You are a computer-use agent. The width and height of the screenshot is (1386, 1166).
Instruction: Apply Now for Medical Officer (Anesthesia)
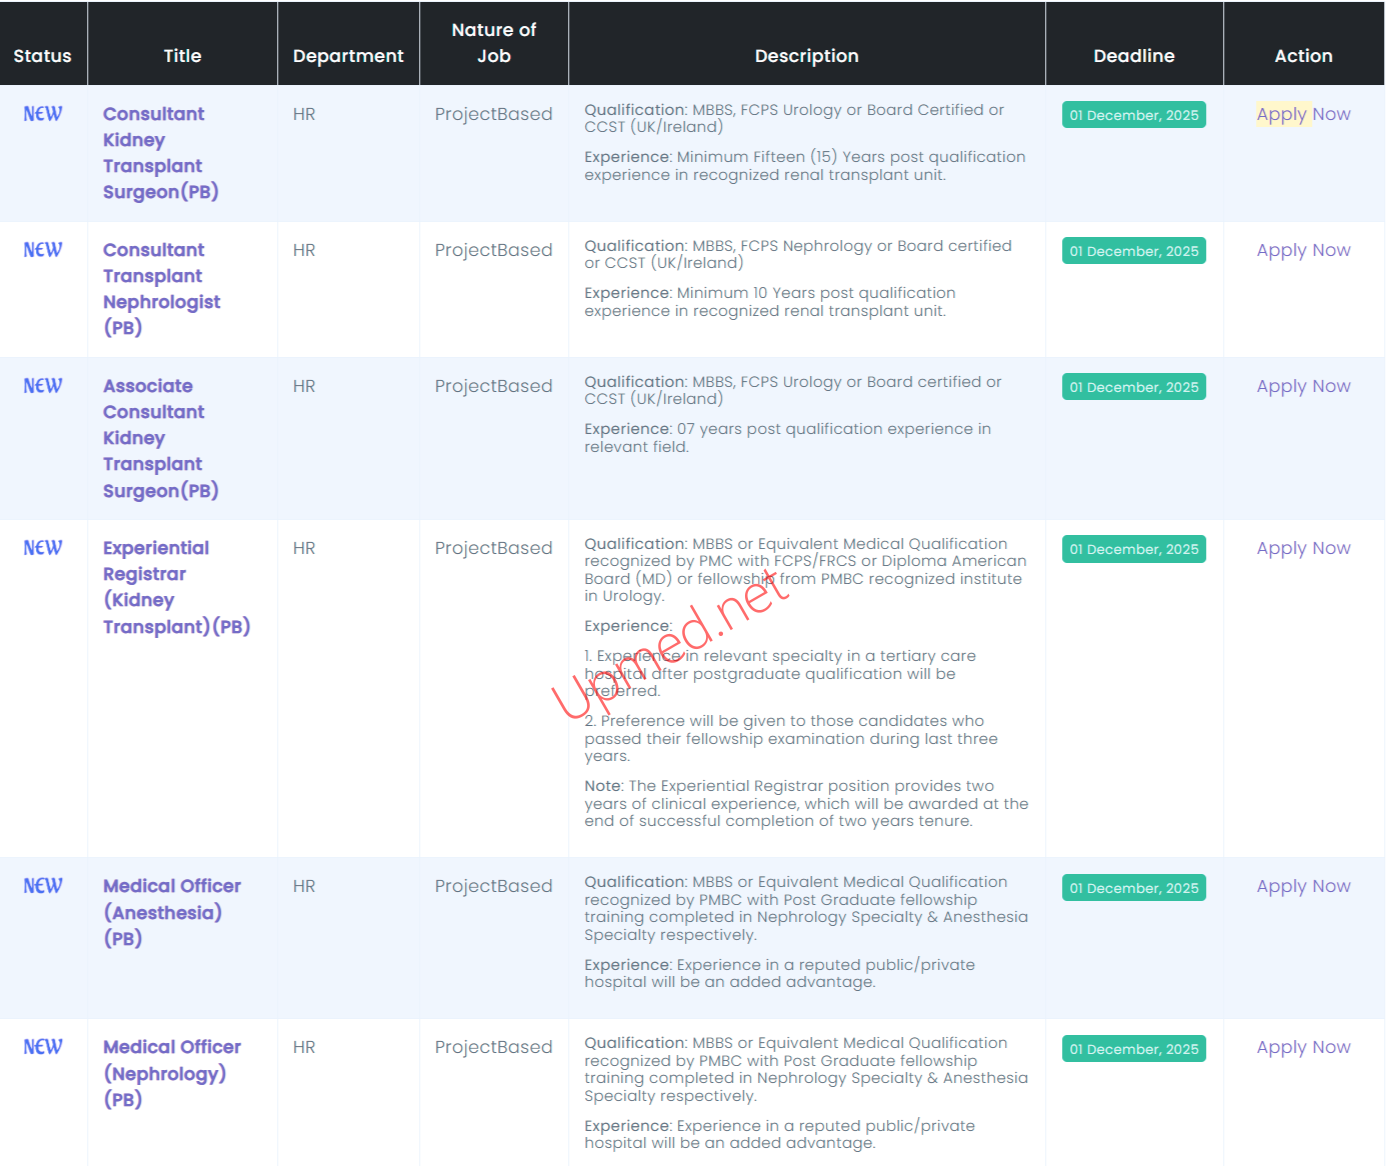coord(1303,886)
